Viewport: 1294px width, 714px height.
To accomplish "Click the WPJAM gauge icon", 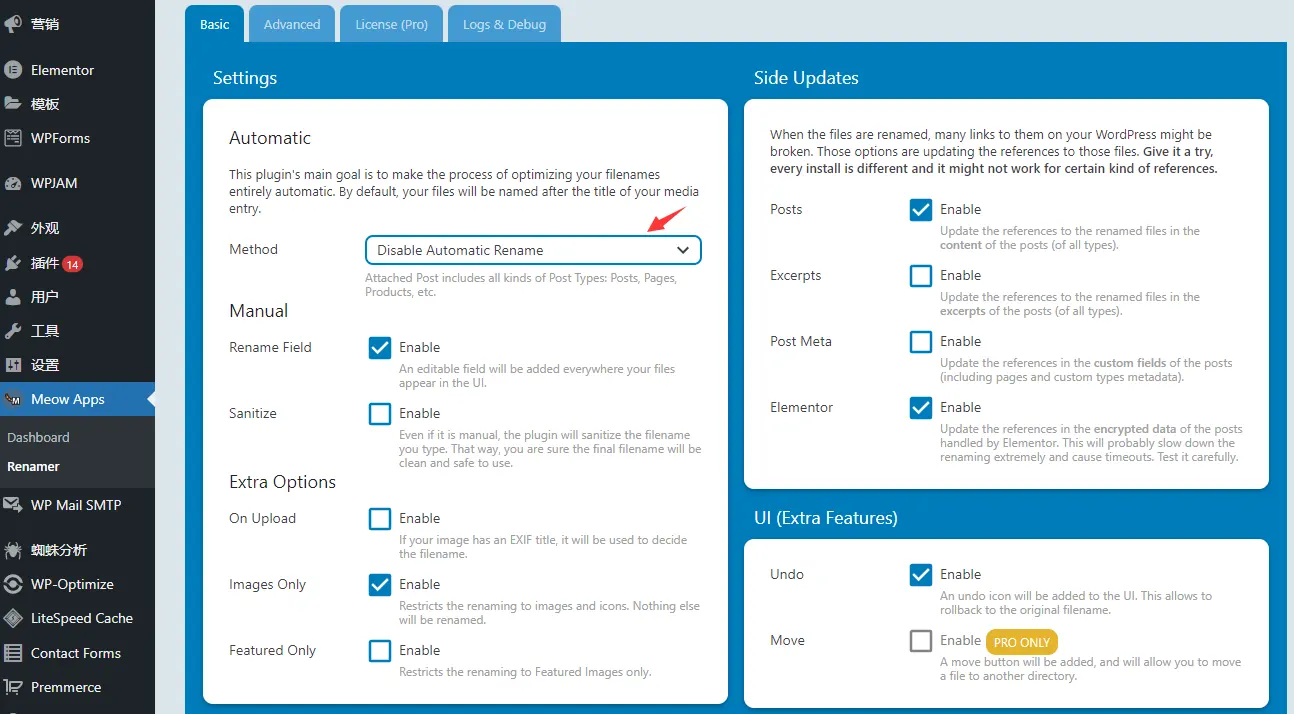I will point(13,183).
